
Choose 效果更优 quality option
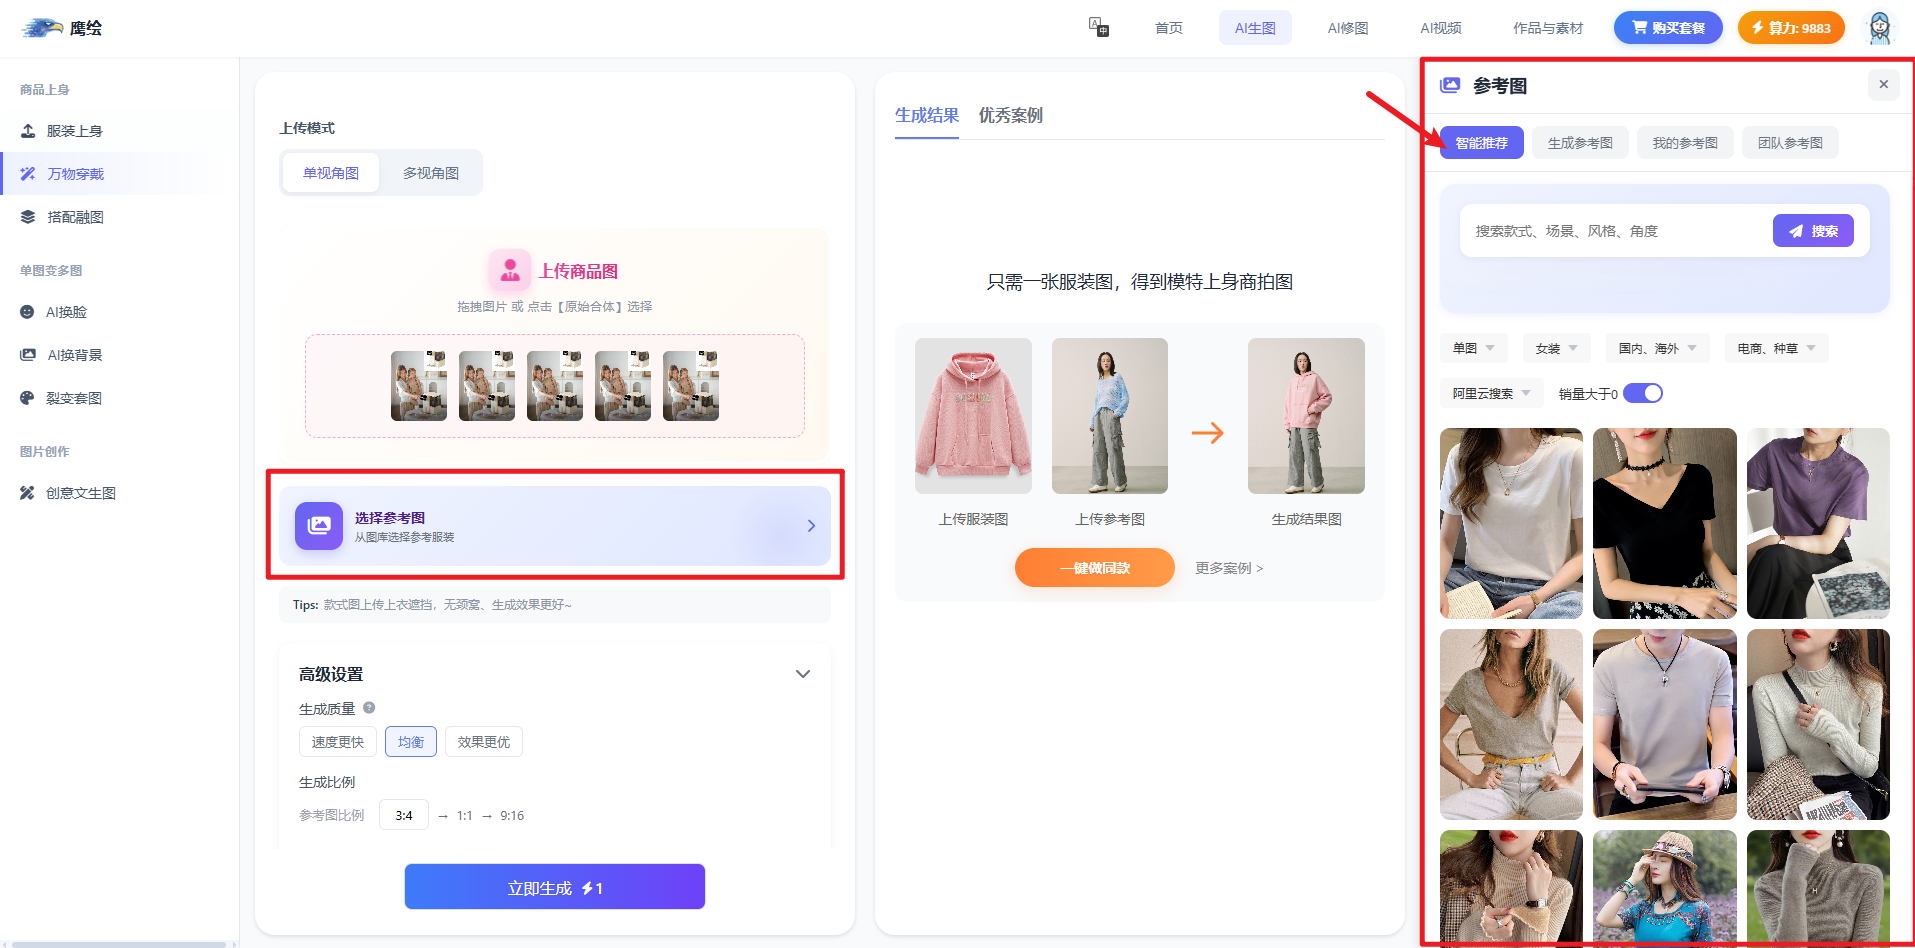point(483,742)
